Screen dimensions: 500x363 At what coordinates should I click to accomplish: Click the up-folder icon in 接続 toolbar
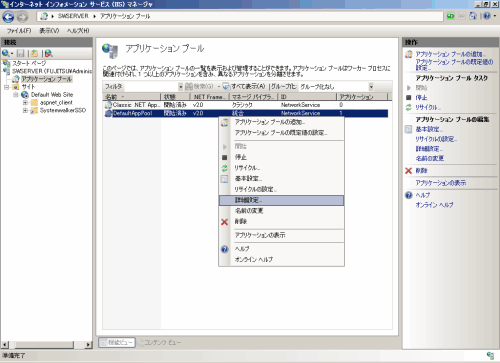click(x=34, y=53)
